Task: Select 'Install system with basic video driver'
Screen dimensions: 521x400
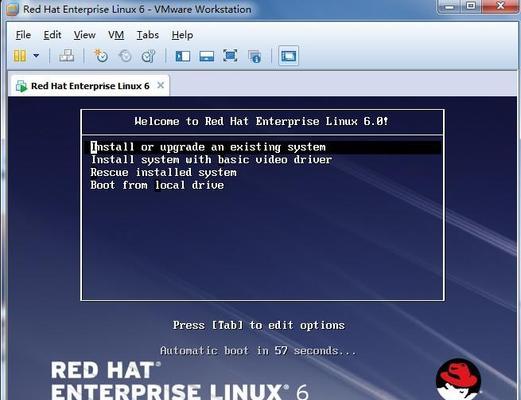Action: (x=211, y=160)
